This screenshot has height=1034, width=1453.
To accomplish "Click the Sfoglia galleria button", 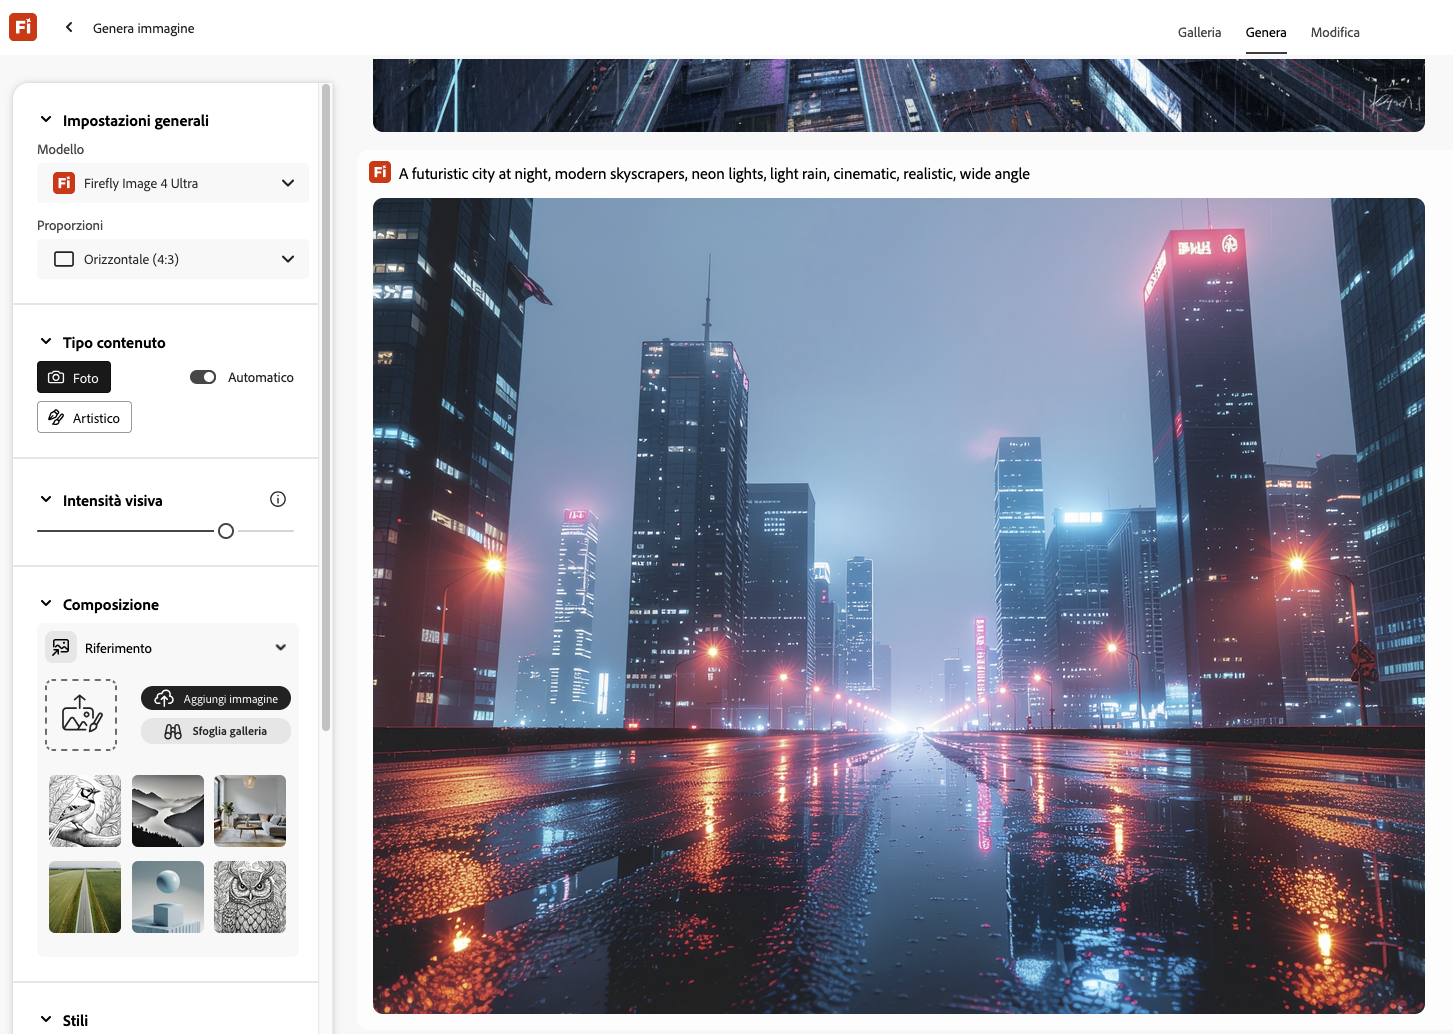I will 216,731.
